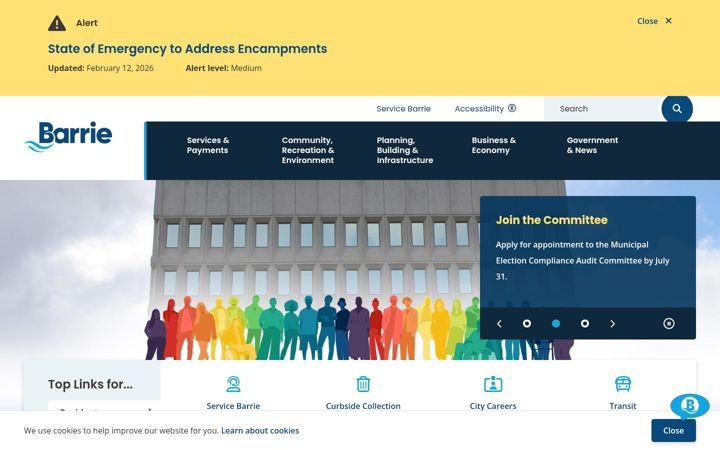Pause the carousel slideshow
Viewport: 720px width, 450px height.
coord(669,323)
